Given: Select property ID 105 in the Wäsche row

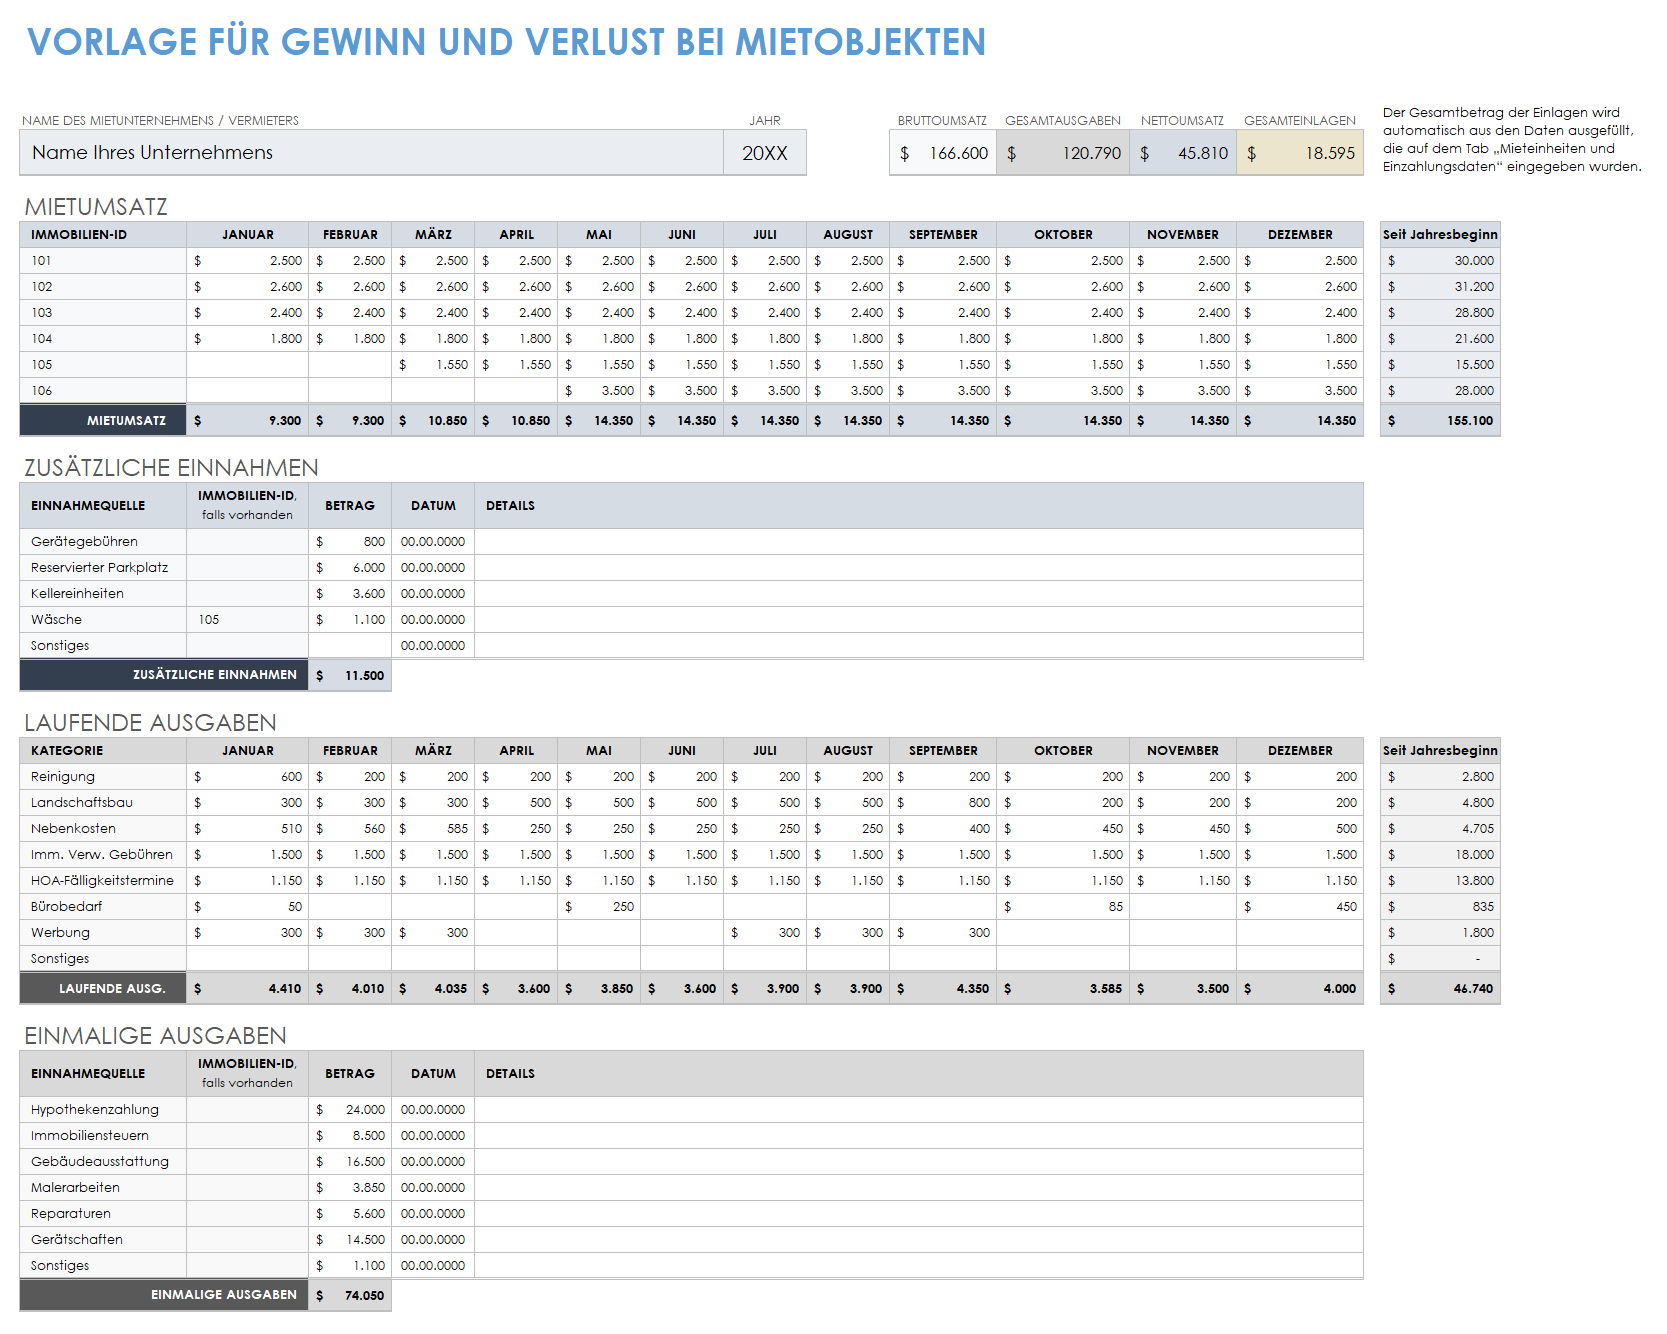Looking at the screenshot, I should 247,620.
